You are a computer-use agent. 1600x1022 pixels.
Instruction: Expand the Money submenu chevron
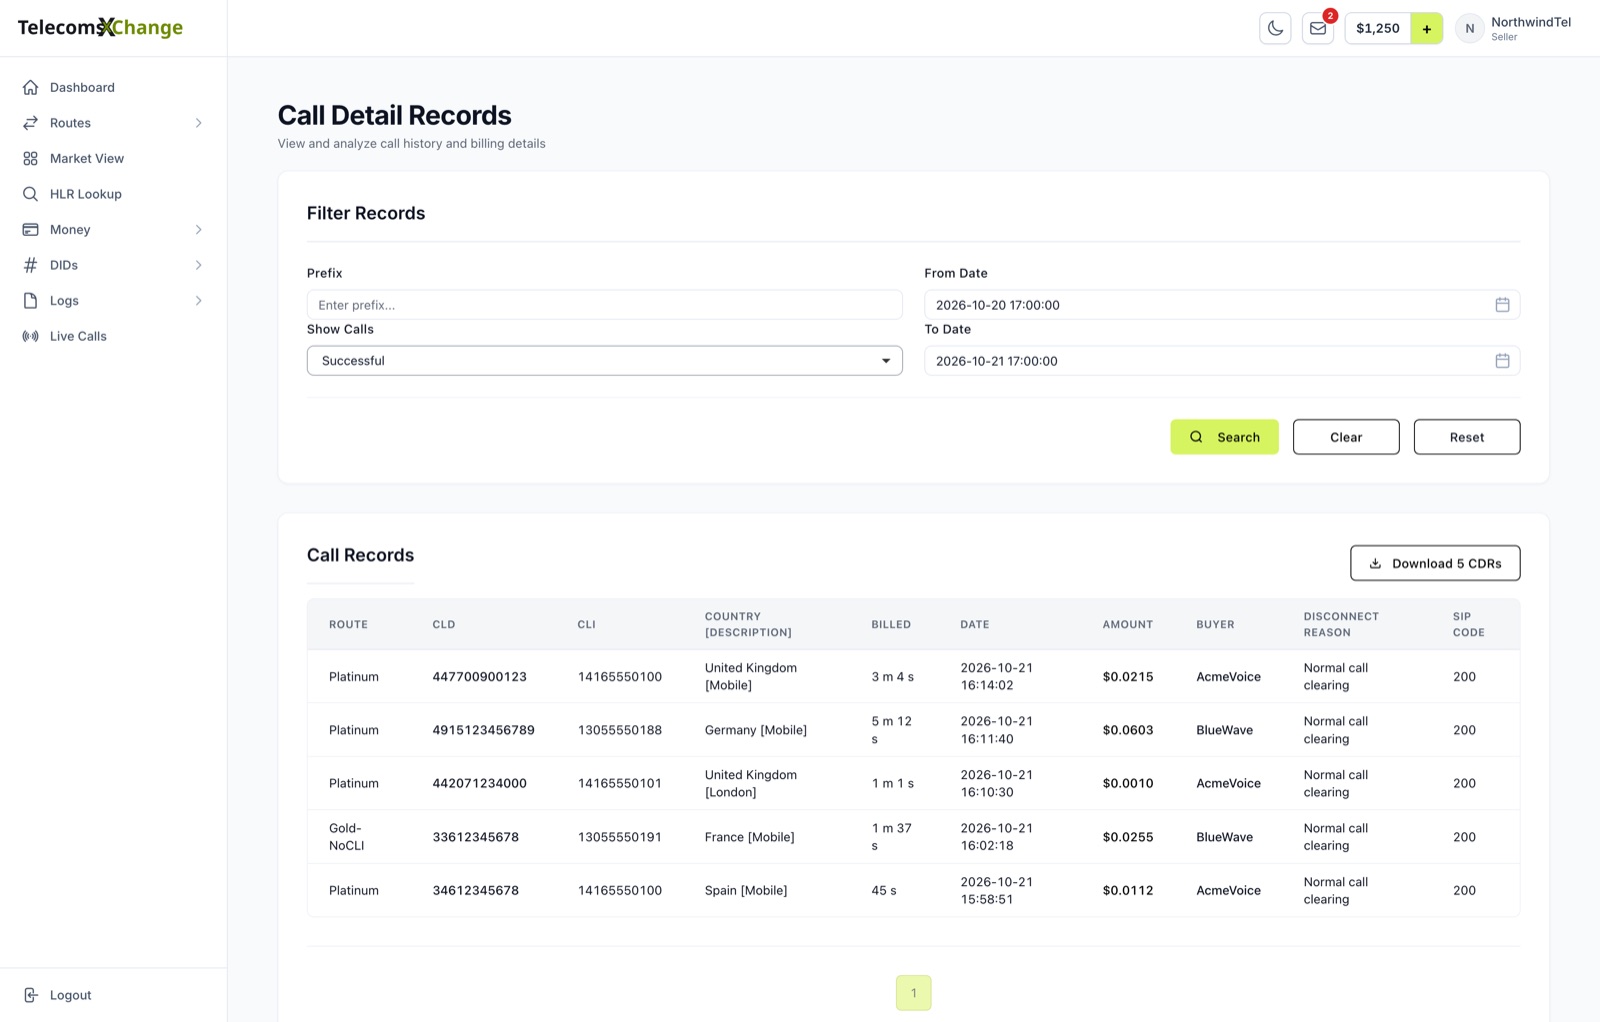tap(198, 229)
